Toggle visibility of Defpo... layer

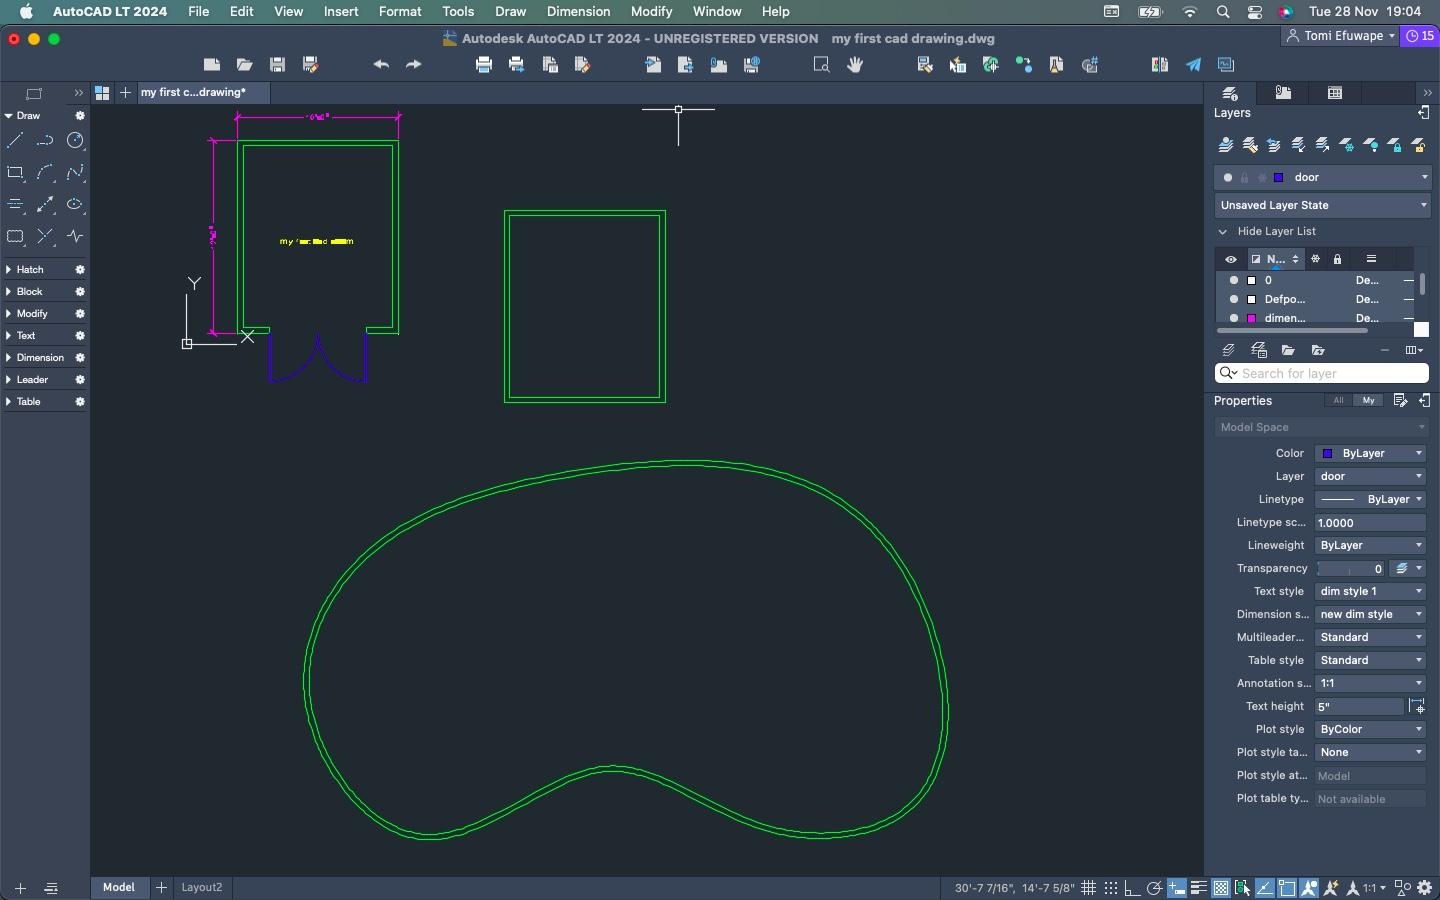[1233, 300]
